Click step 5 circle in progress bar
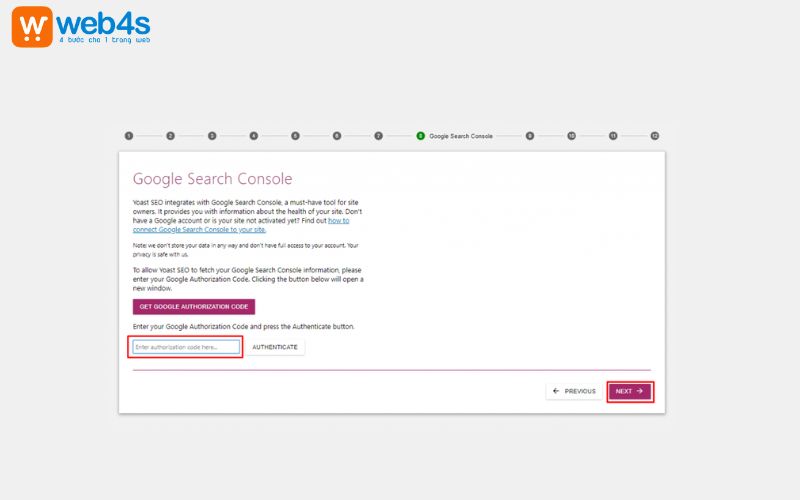The image size is (800, 500). pos(295,135)
